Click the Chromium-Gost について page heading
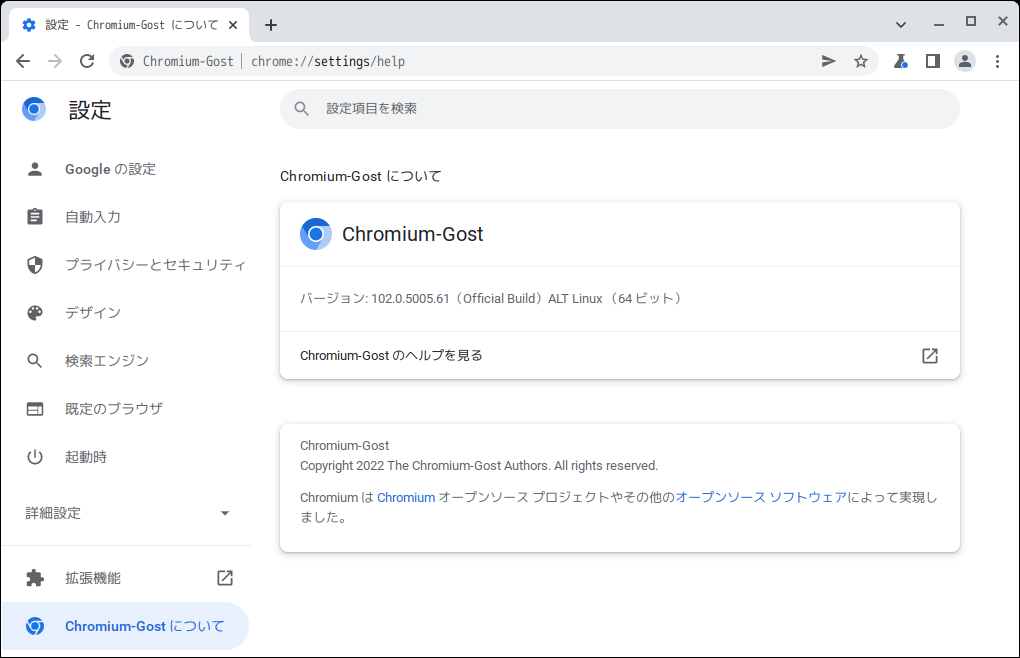Viewport: 1020px width, 658px height. [360, 176]
